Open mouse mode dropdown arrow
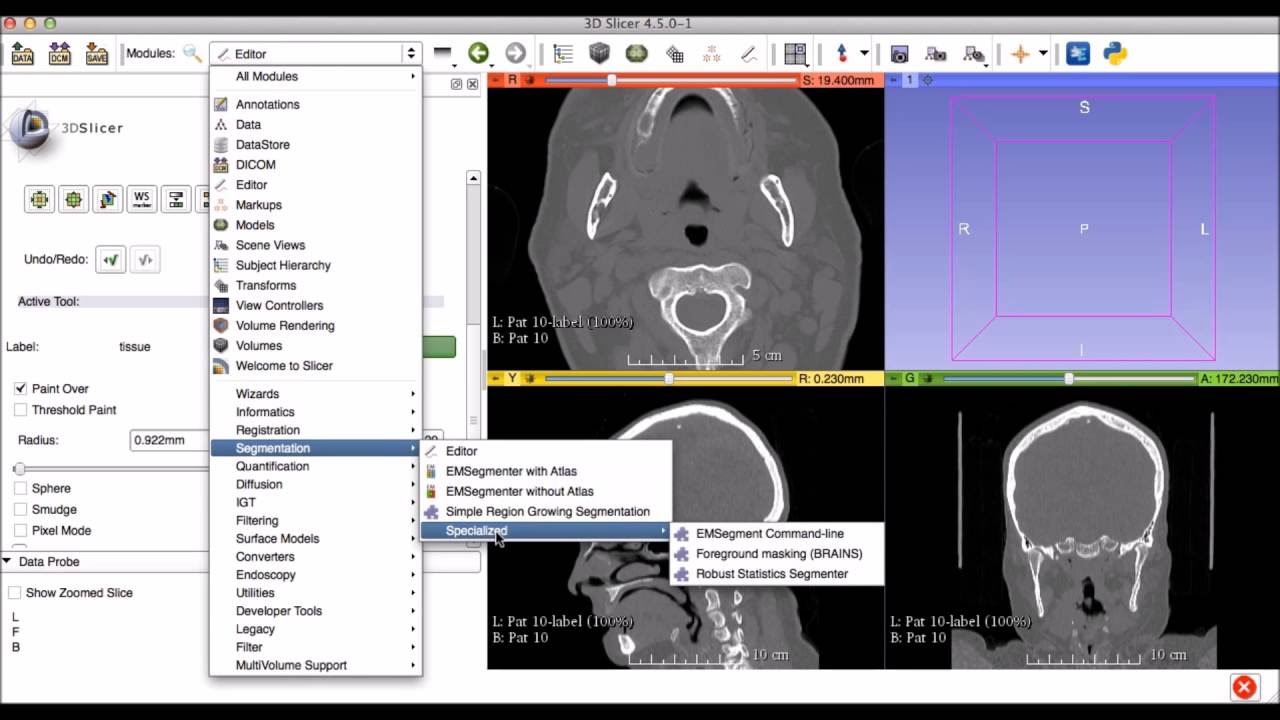Screen dimensions: 1280x720 pos(864,54)
